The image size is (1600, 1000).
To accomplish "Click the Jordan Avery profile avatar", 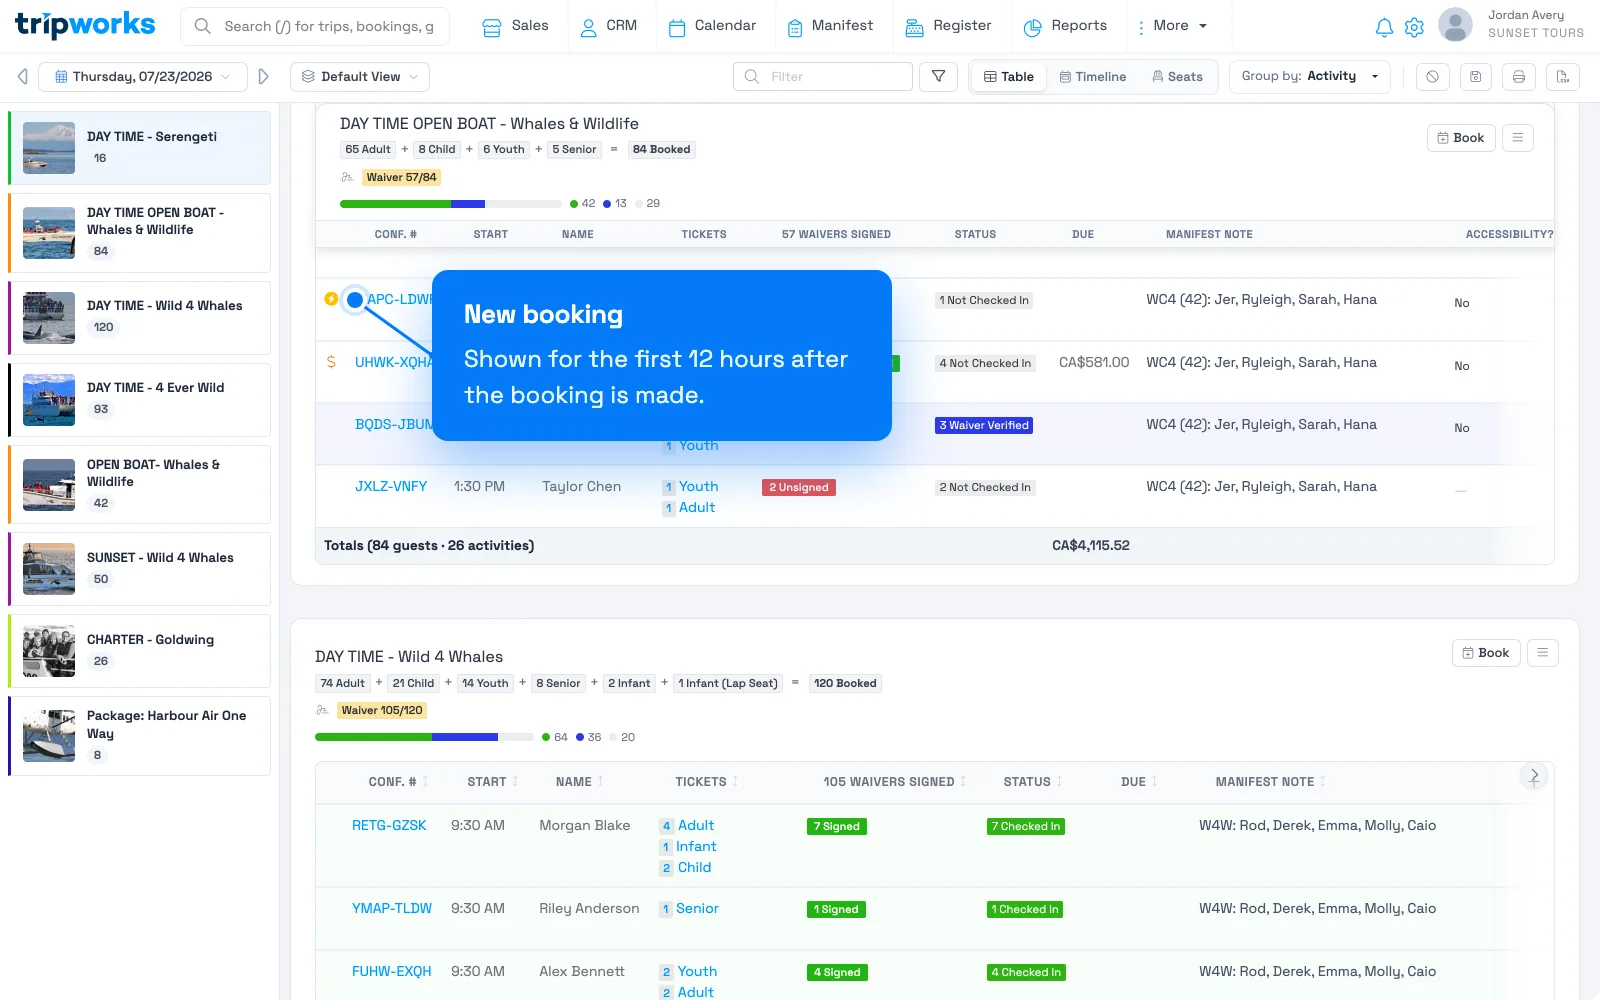I will tap(1455, 25).
